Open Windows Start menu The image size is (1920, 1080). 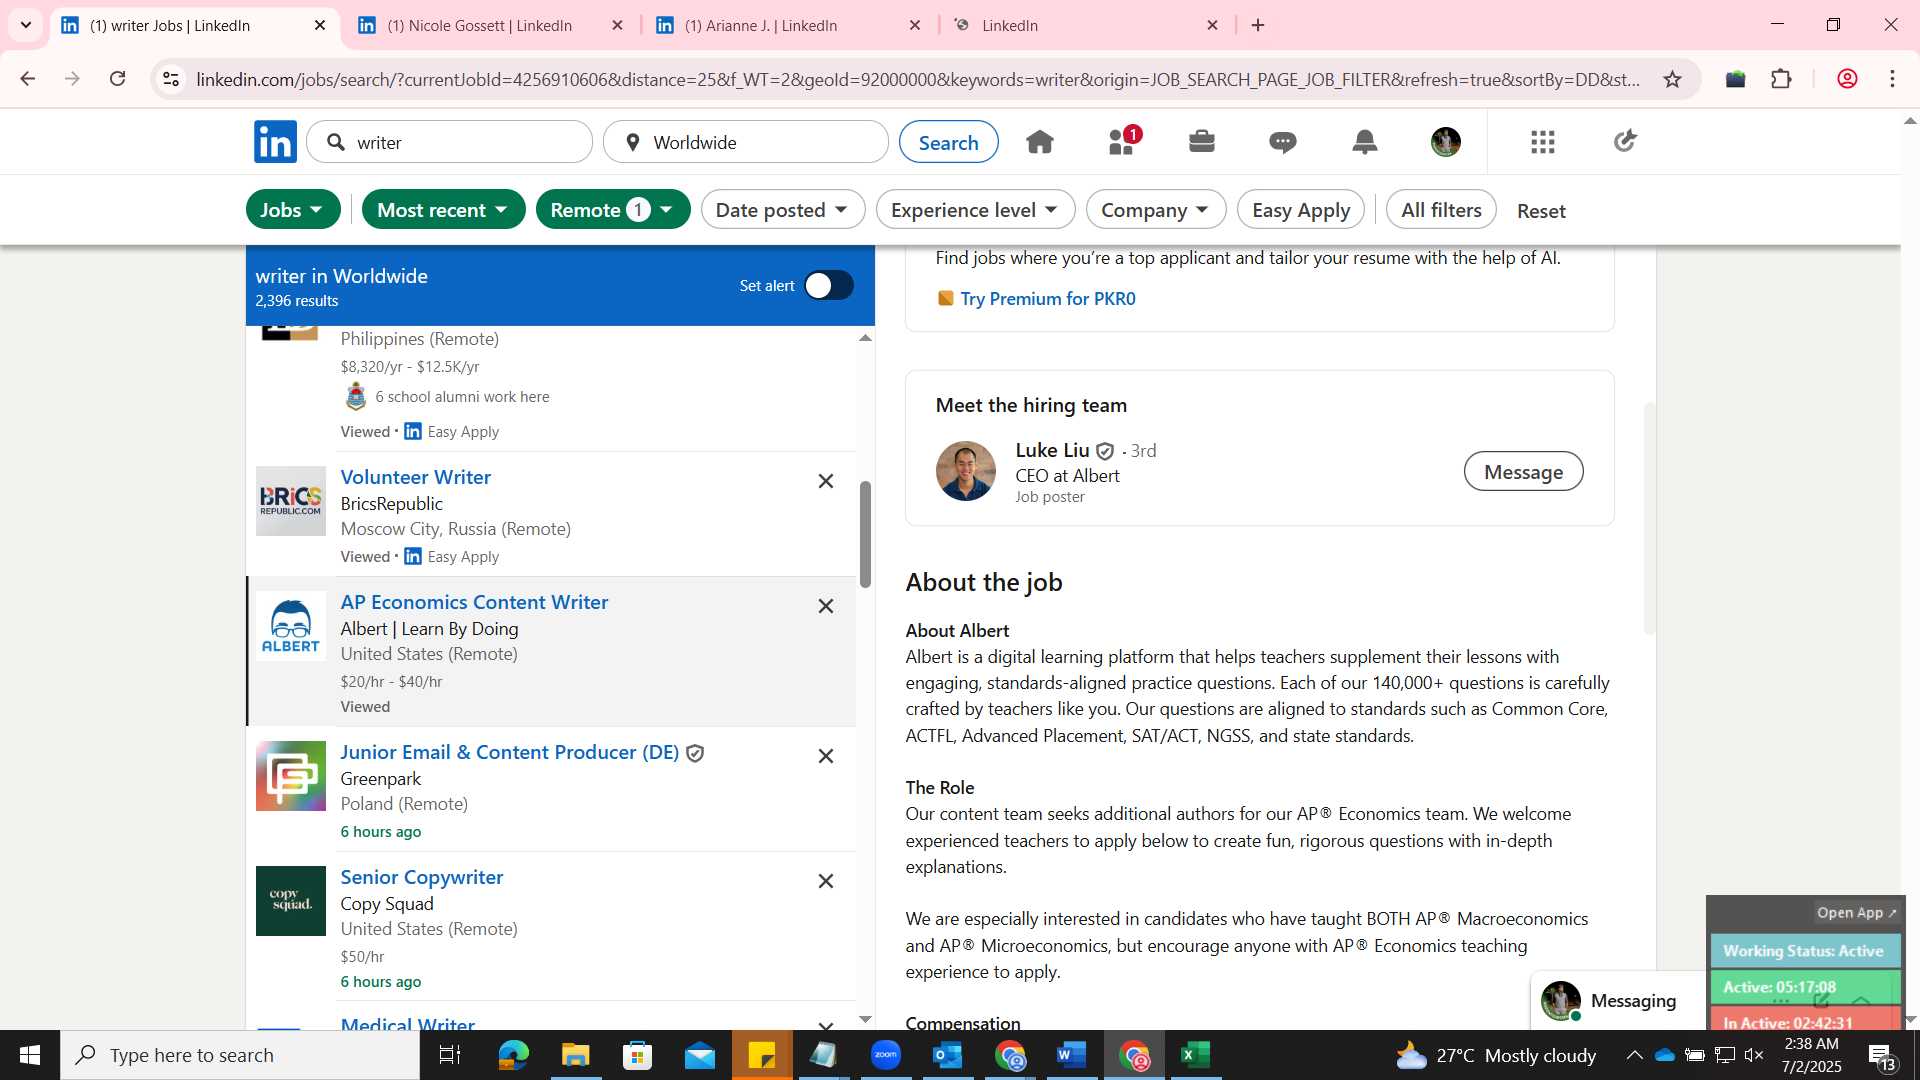[29, 1055]
